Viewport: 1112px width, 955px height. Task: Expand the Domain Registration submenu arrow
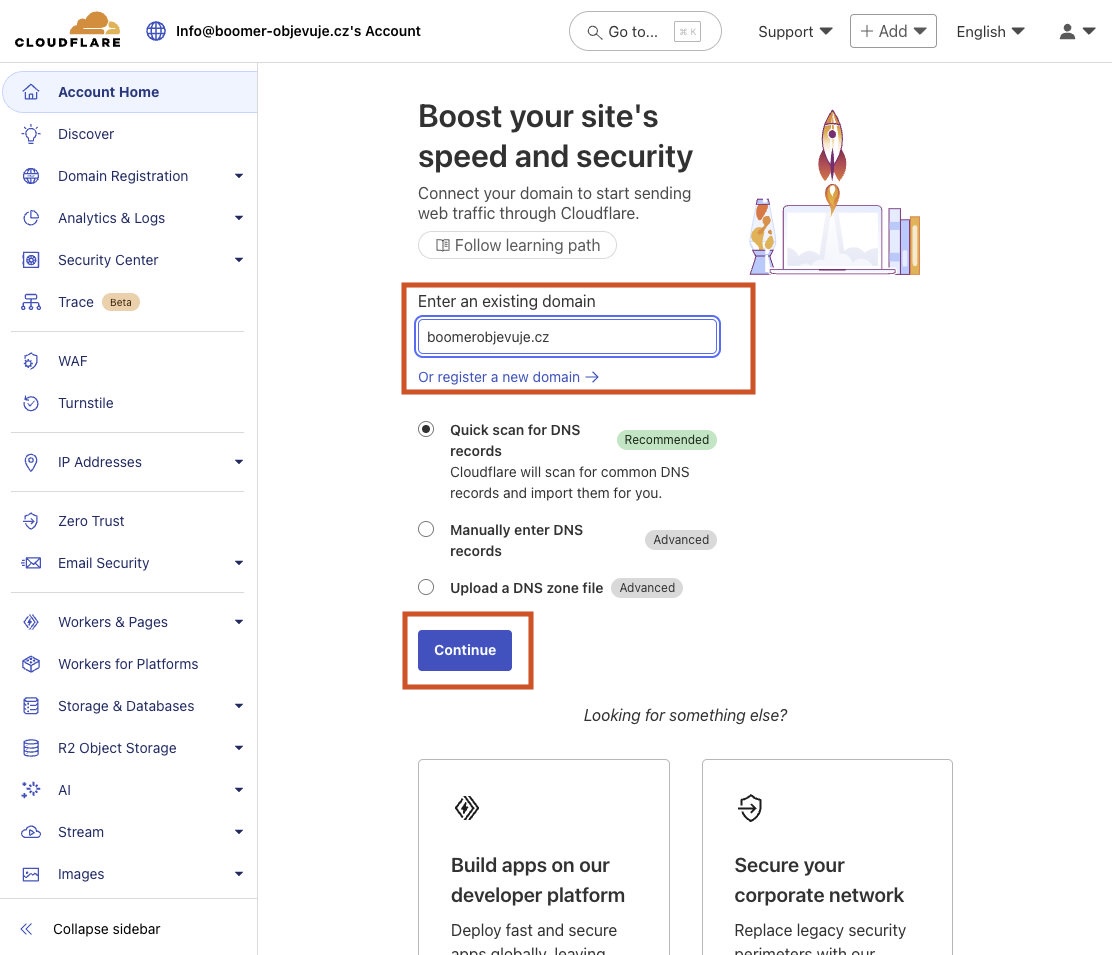click(x=239, y=176)
